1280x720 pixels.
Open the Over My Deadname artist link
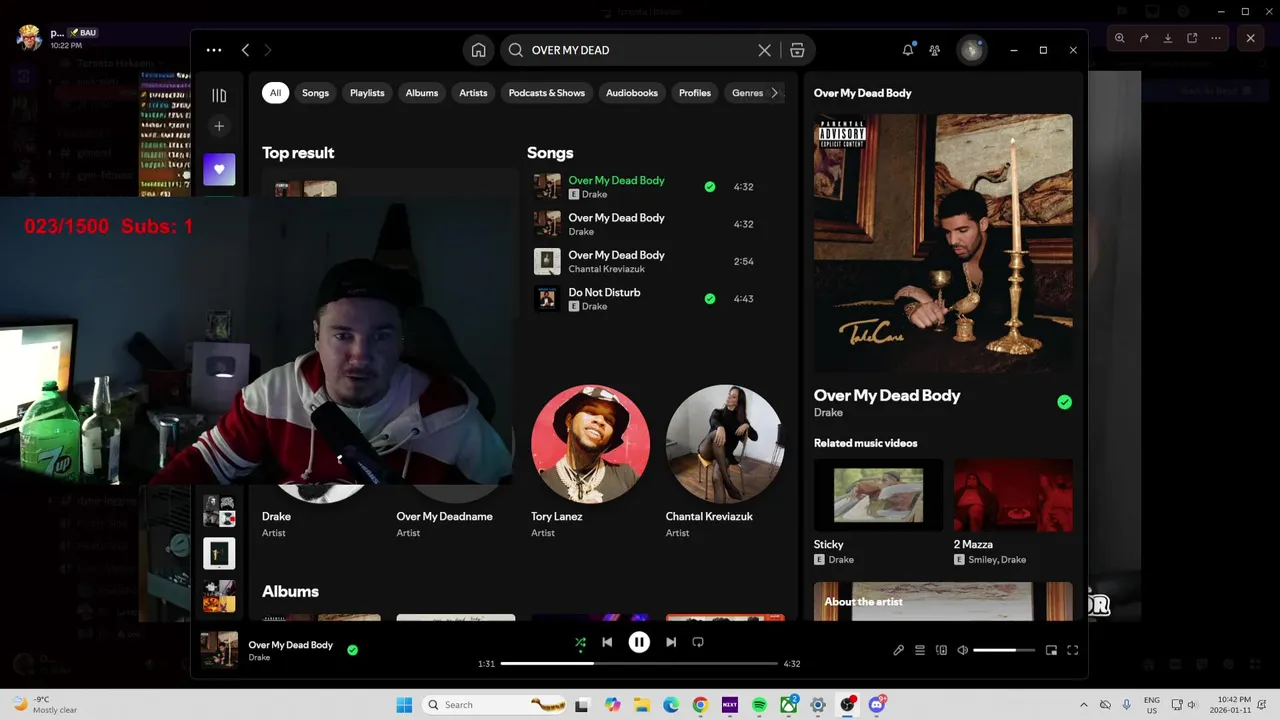tap(444, 517)
